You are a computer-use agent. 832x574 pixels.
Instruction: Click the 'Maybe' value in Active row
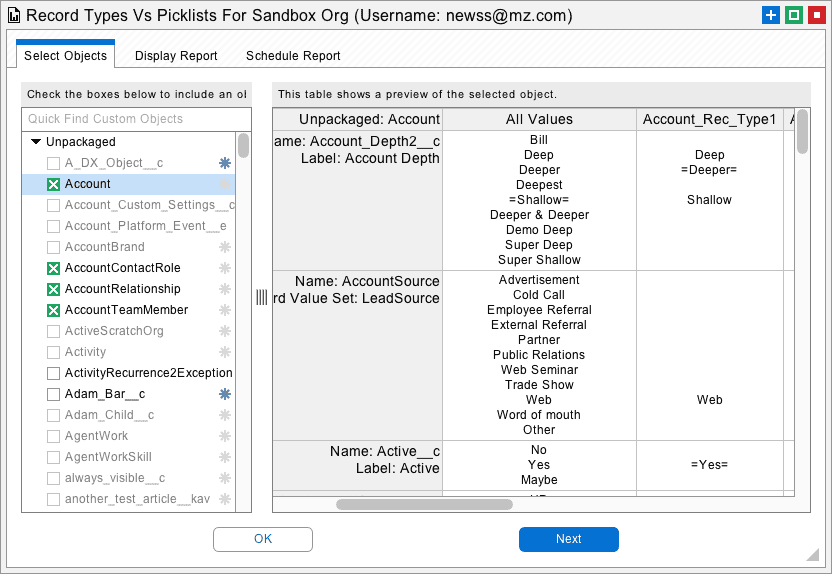[x=539, y=480]
